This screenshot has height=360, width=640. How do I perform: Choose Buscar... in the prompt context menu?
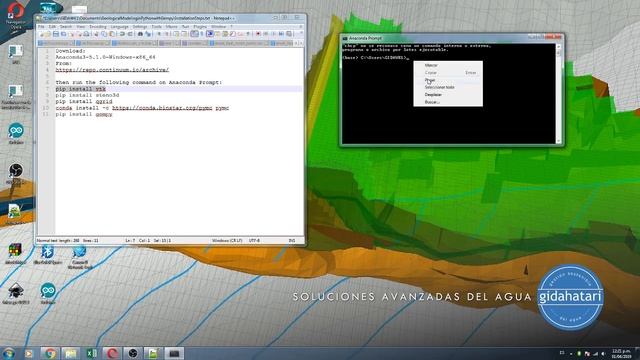click(x=448, y=102)
